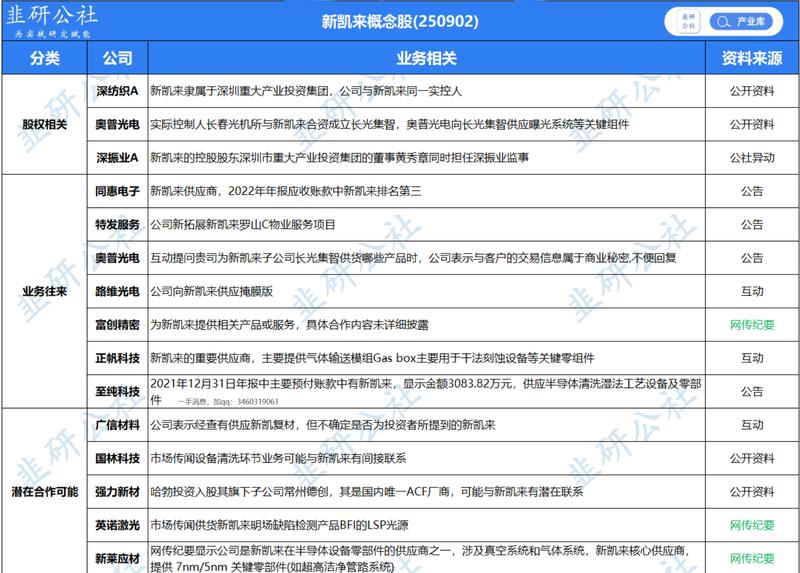This screenshot has height=573, width=800.
Task: Open the 产业库 search button
Action: (x=741, y=21)
